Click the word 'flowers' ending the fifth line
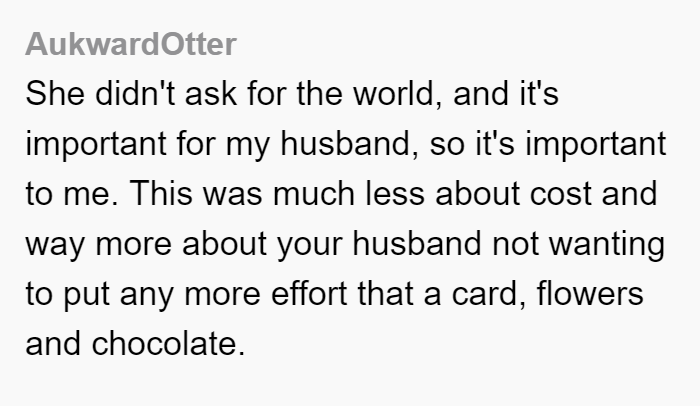This screenshot has width=700, height=406. 590,294
